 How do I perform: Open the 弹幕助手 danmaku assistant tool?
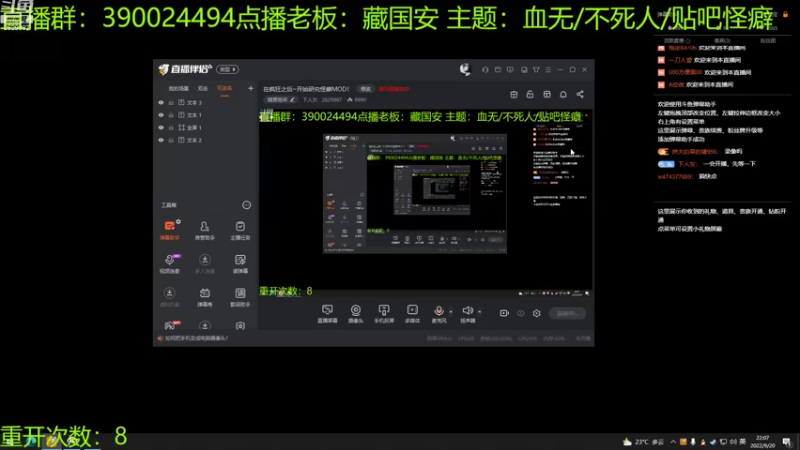point(169,230)
